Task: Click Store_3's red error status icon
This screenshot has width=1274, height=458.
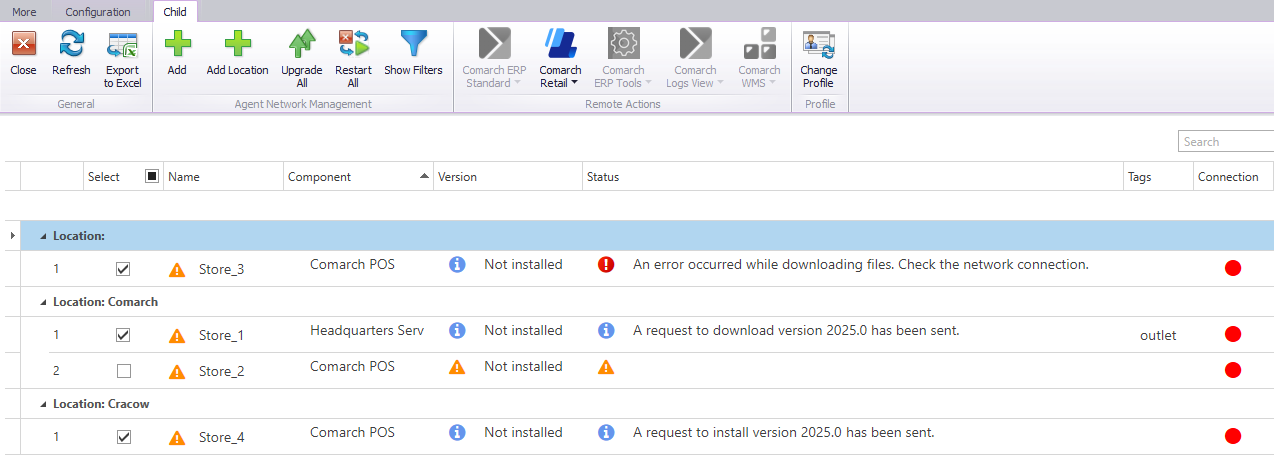Action: (605, 265)
